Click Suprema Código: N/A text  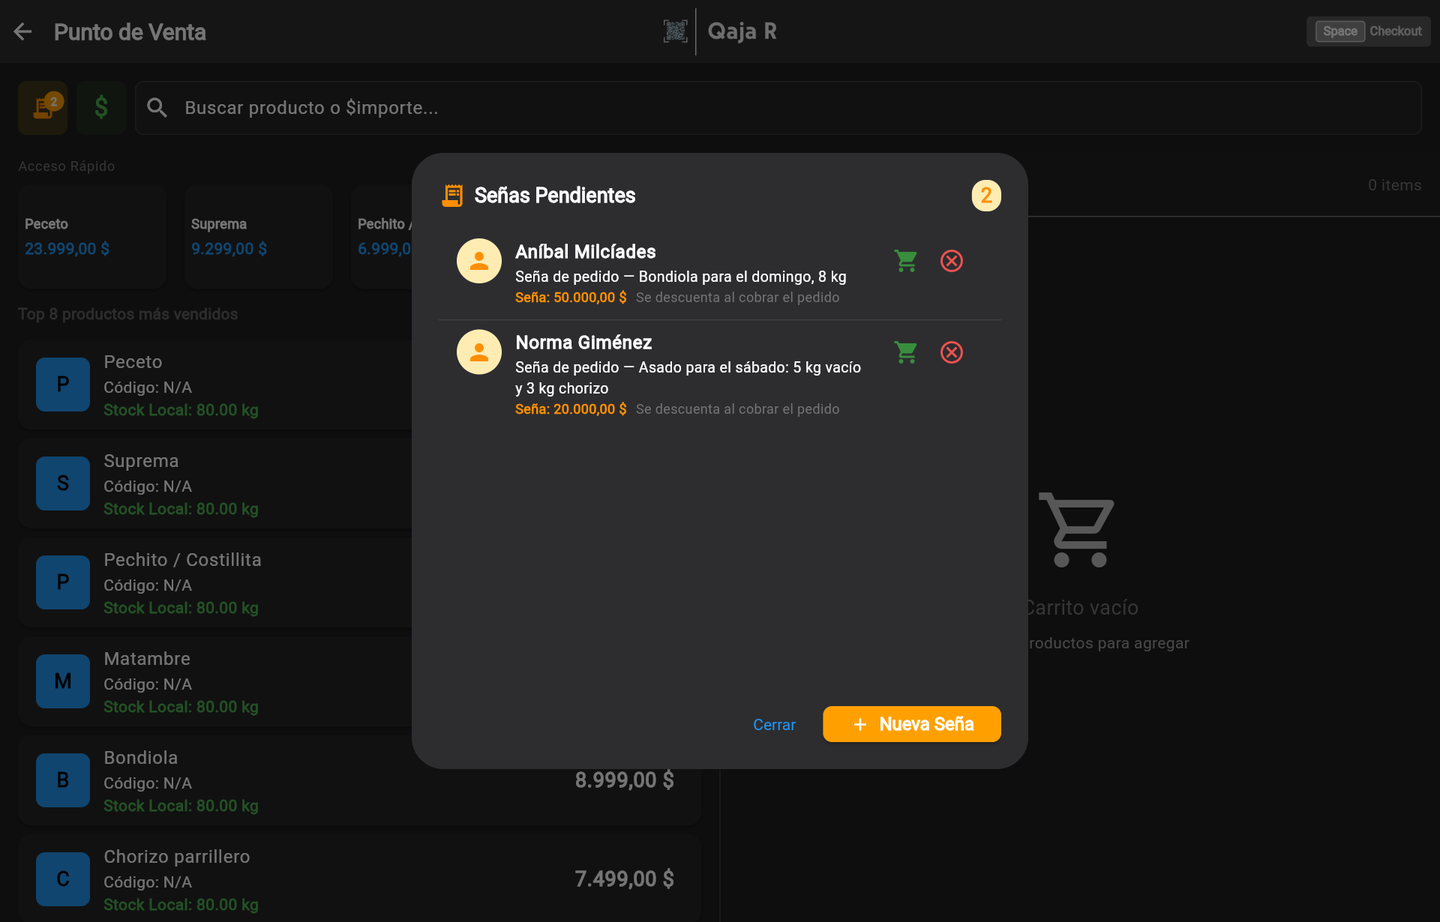point(148,486)
